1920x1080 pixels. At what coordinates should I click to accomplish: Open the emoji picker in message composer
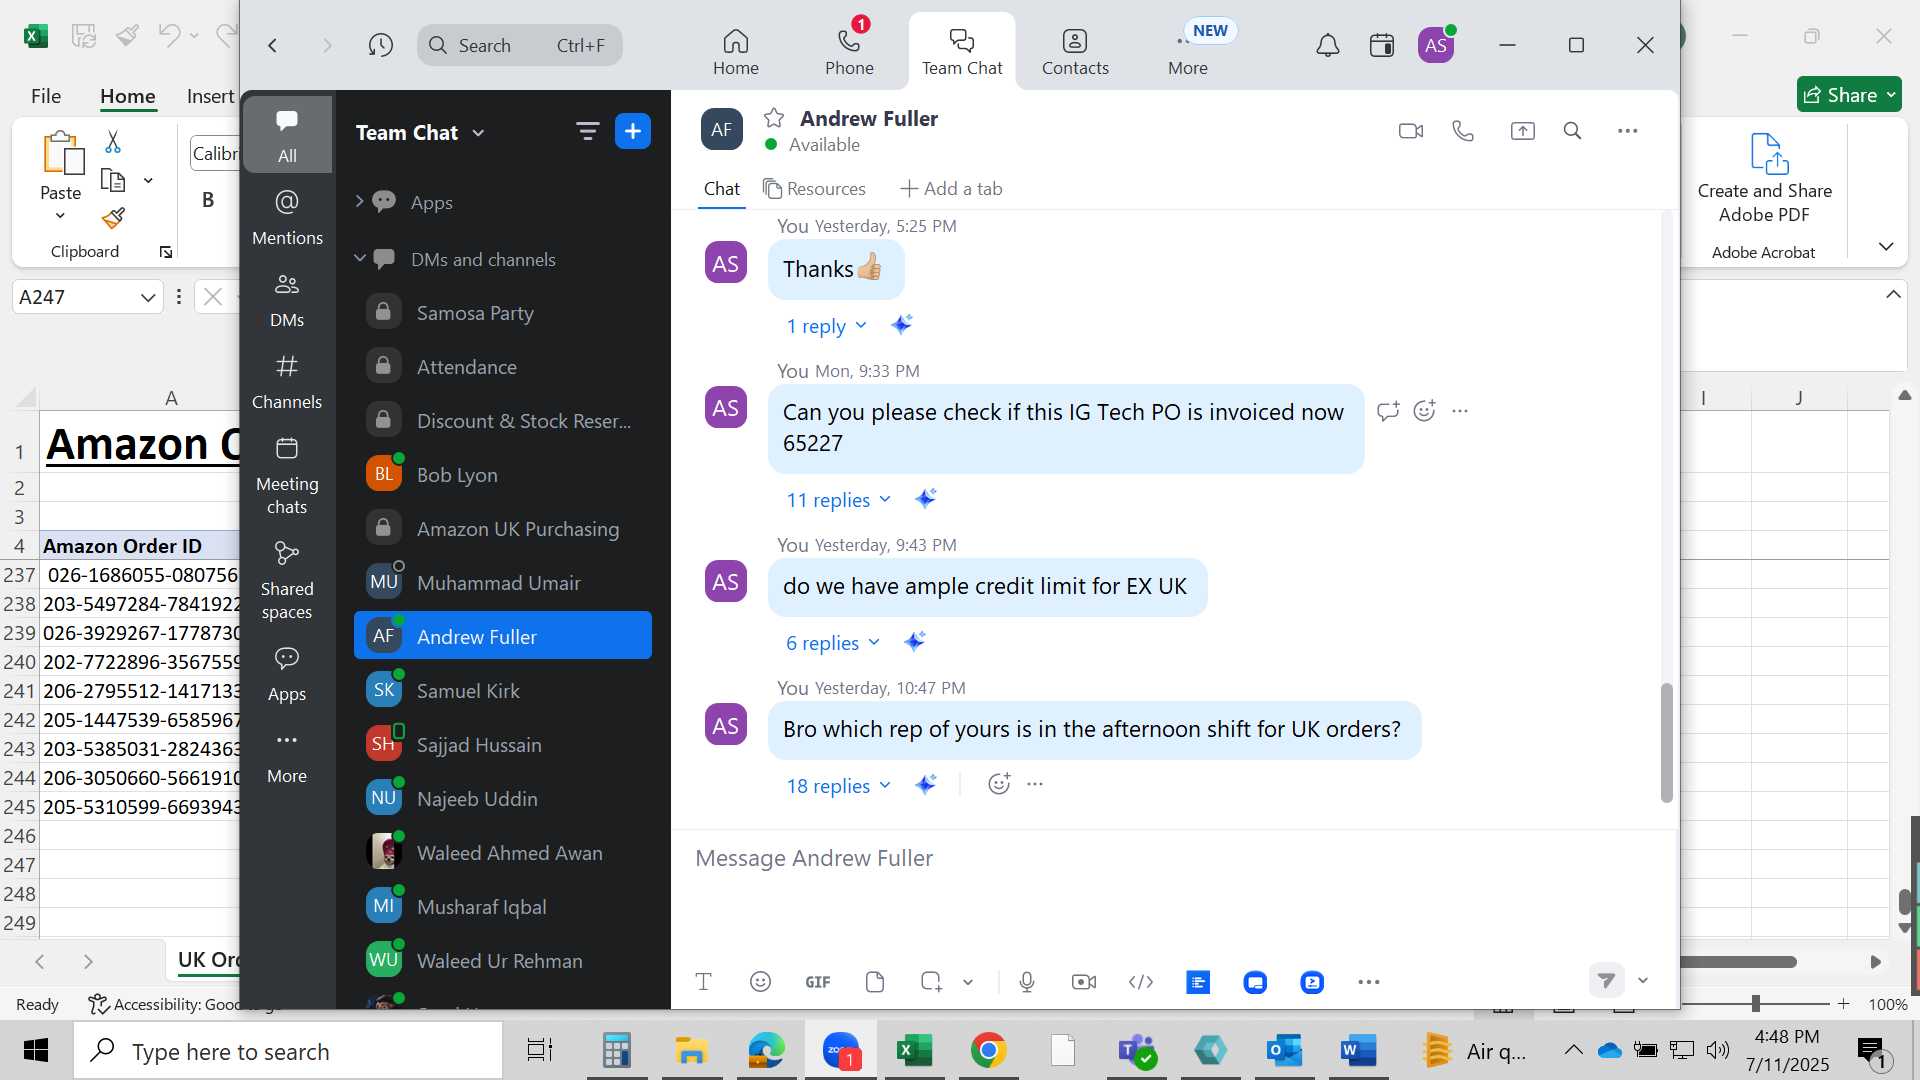click(x=760, y=982)
